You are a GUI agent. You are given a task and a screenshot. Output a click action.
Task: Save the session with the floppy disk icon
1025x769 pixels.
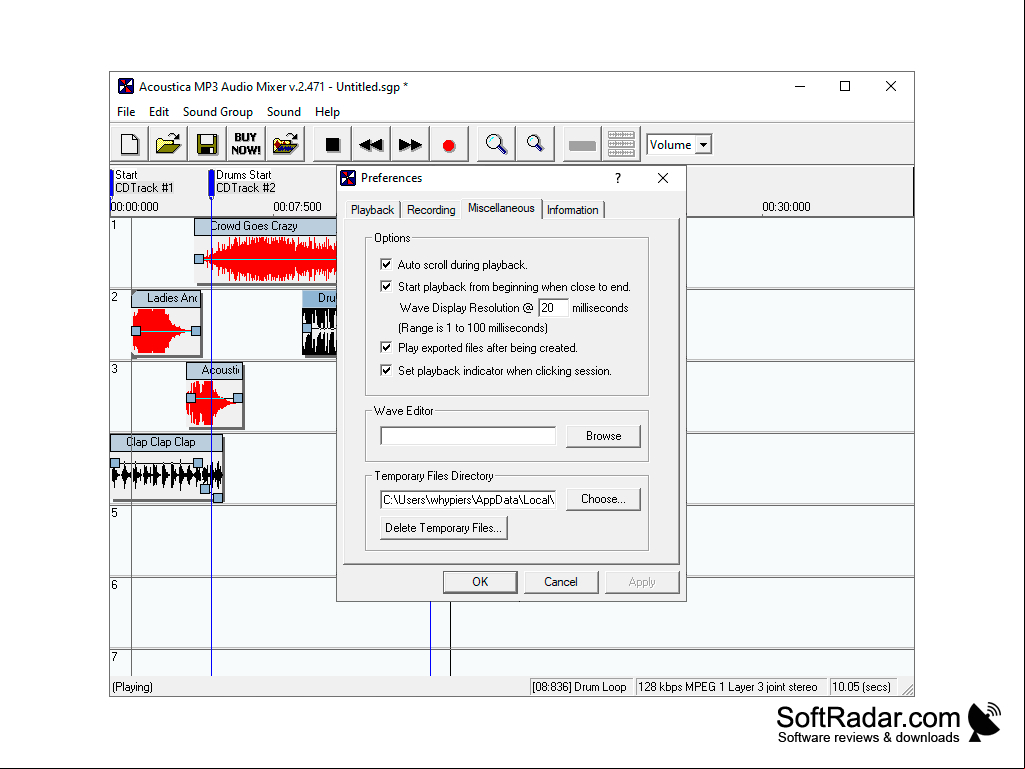tap(207, 144)
